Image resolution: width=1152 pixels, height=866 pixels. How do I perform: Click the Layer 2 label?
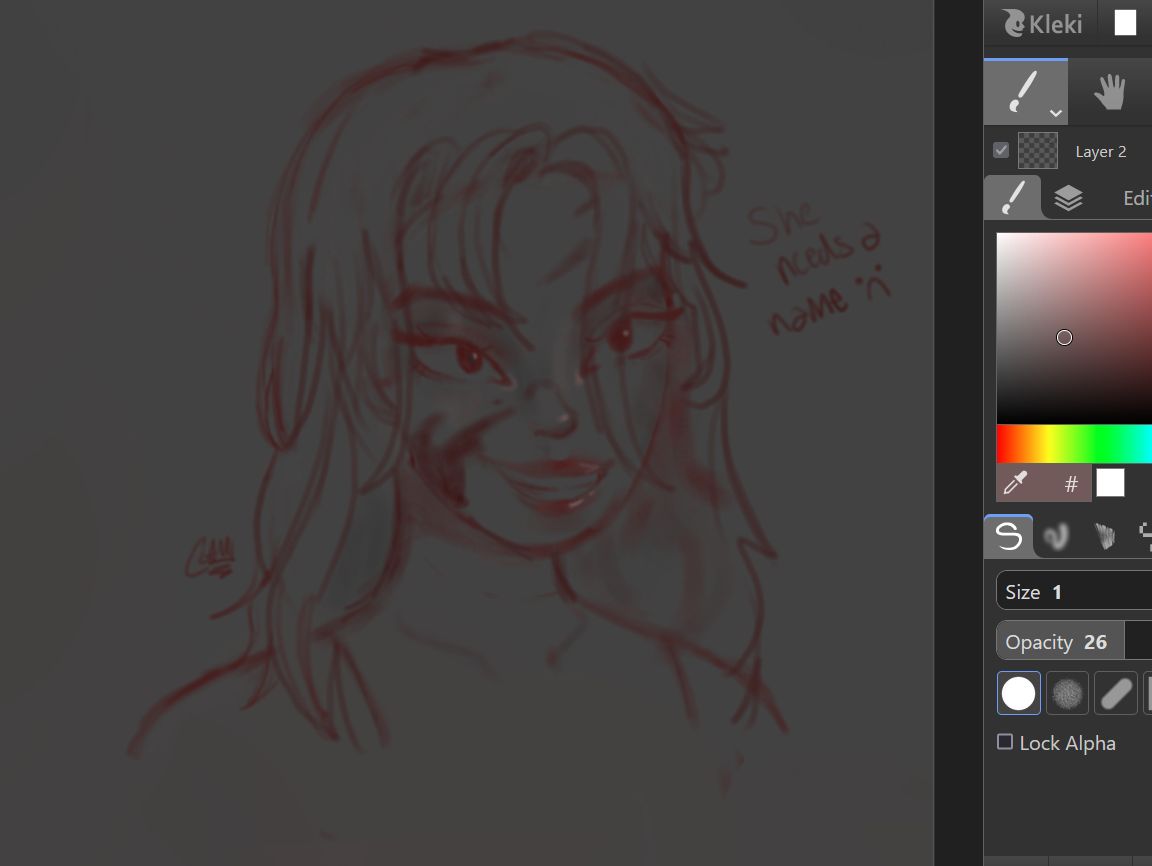coord(1101,152)
